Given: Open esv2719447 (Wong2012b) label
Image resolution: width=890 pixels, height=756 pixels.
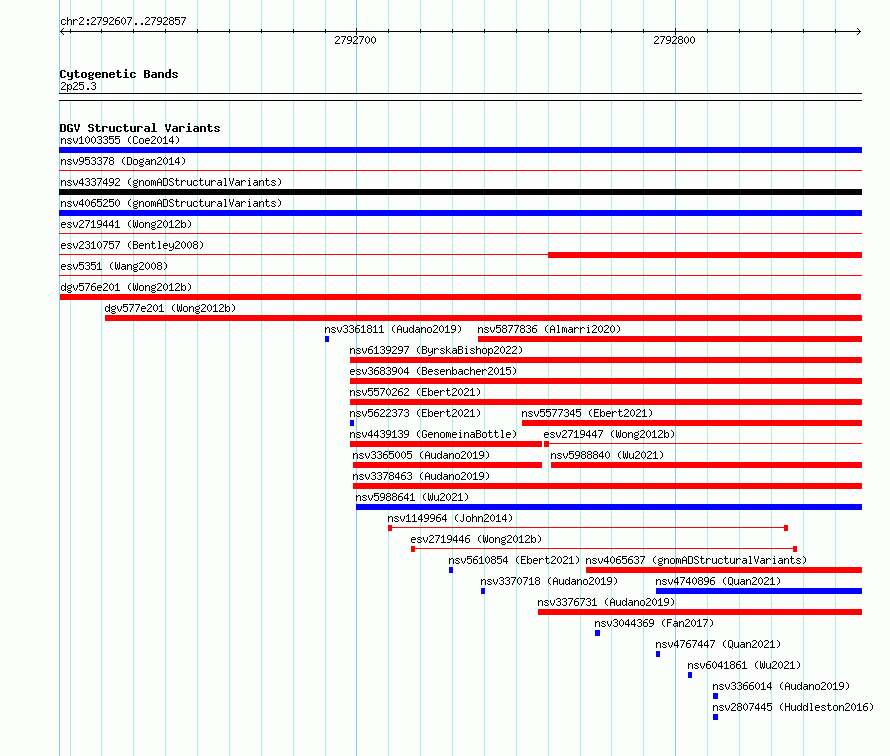Looking at the screenshot, I should (x=609, y=434).
